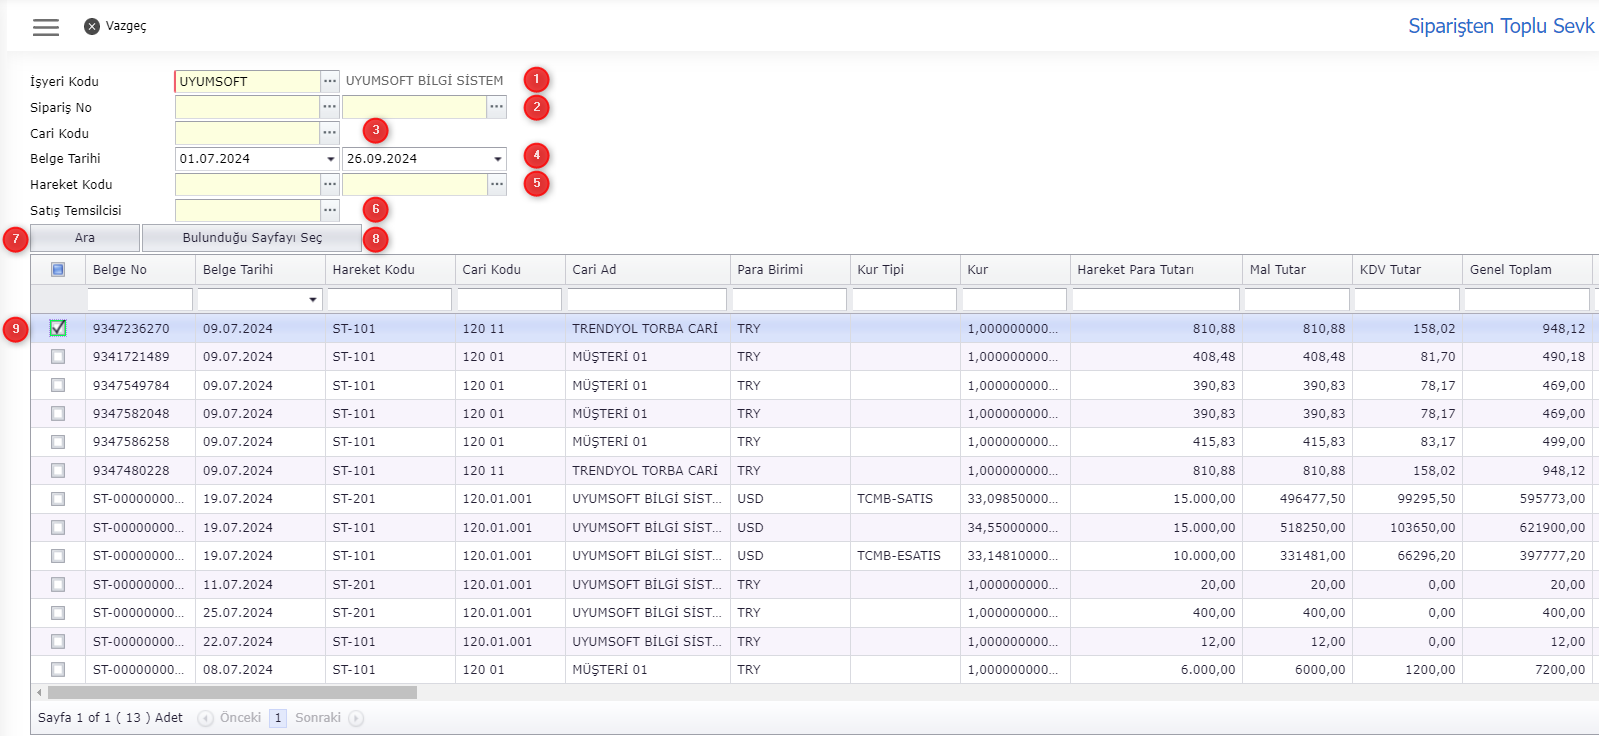1599x736 pixels.
Task: Click the Ara search button
Action: point(85,238)
